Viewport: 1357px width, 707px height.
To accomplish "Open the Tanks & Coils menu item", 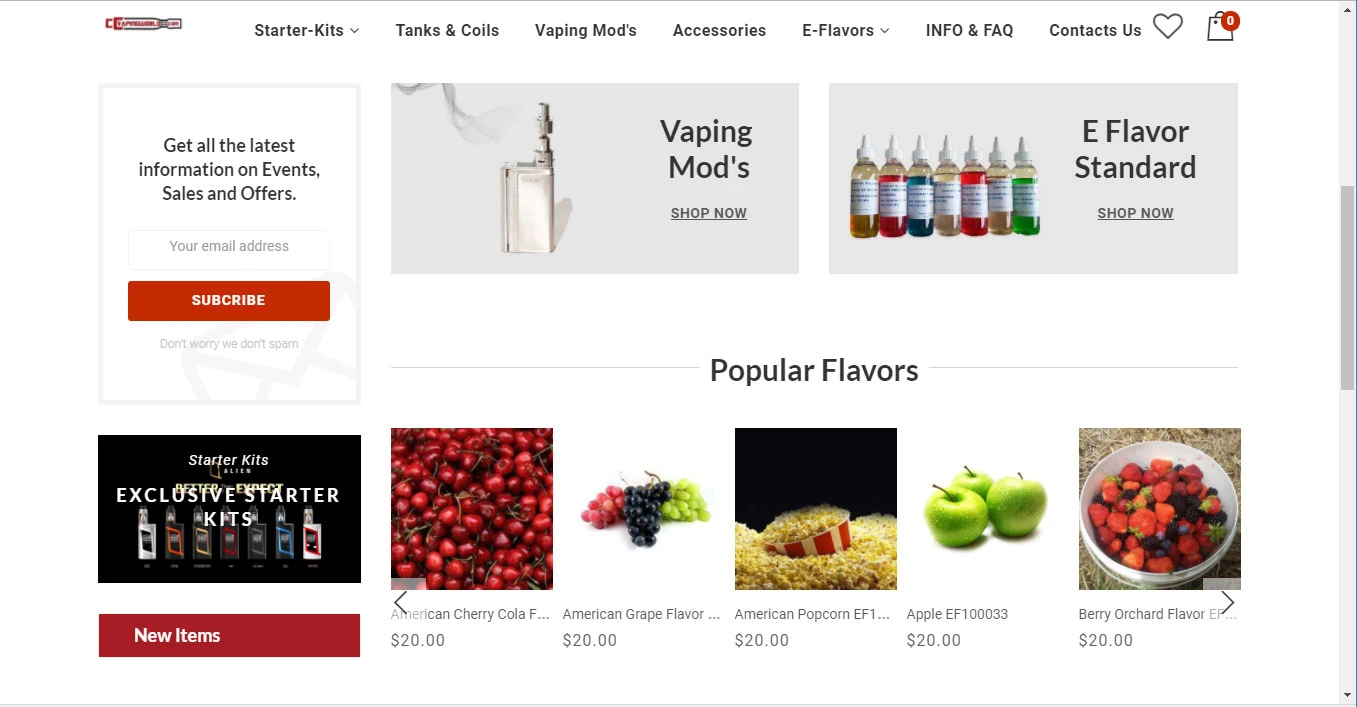I will [447, 30].
